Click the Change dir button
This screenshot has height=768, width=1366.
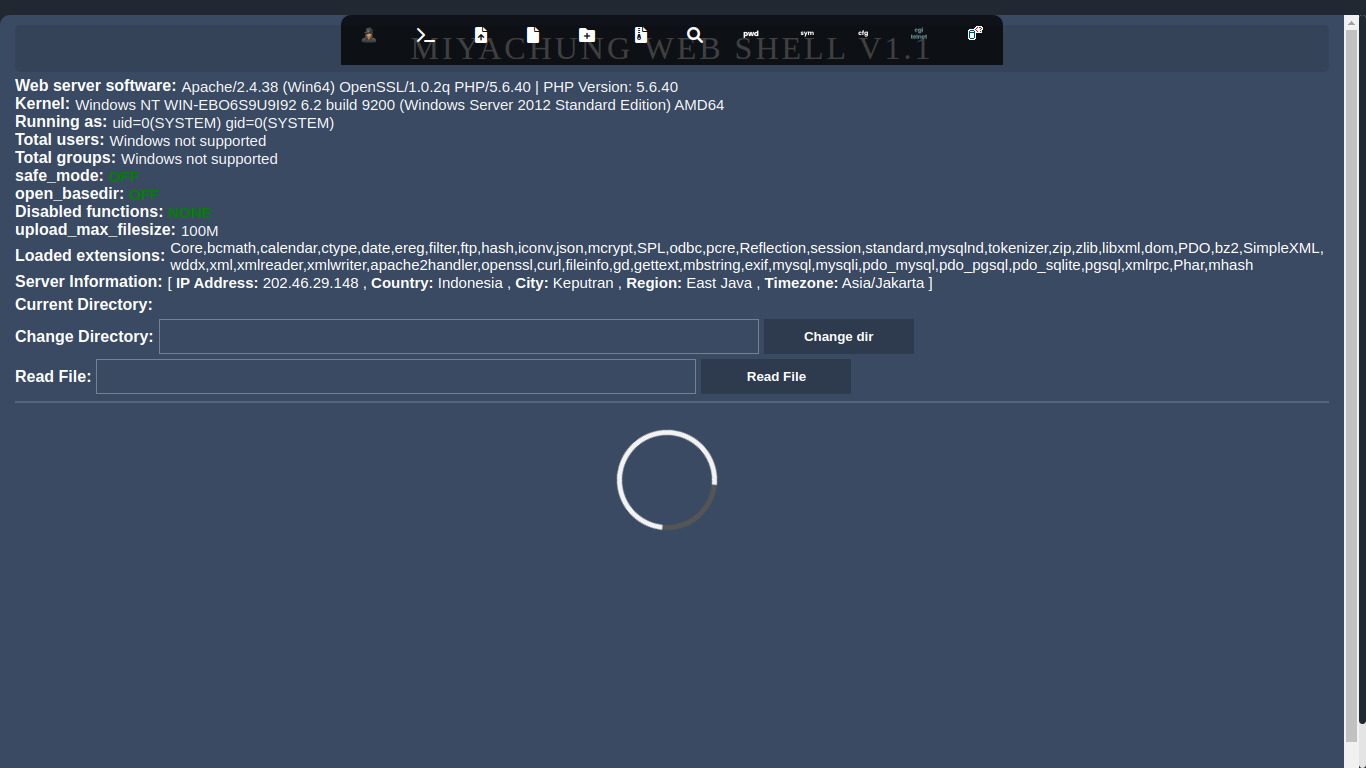coord(839,337)
